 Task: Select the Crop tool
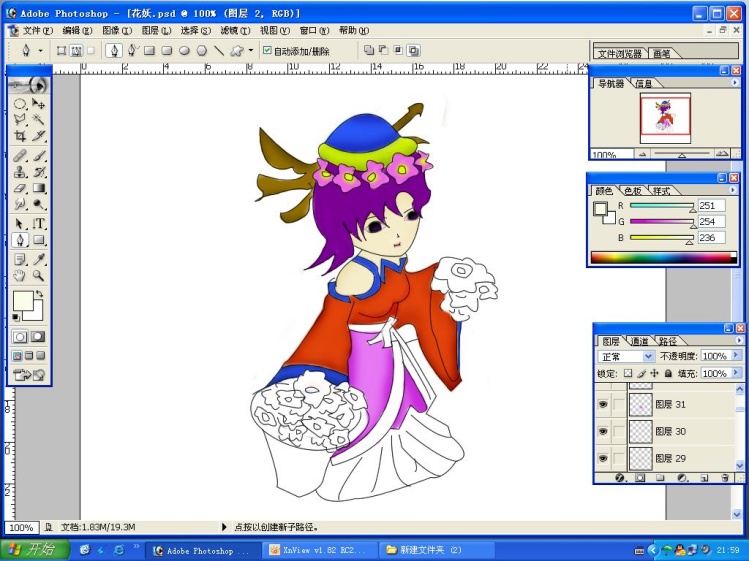click(20, 136)
